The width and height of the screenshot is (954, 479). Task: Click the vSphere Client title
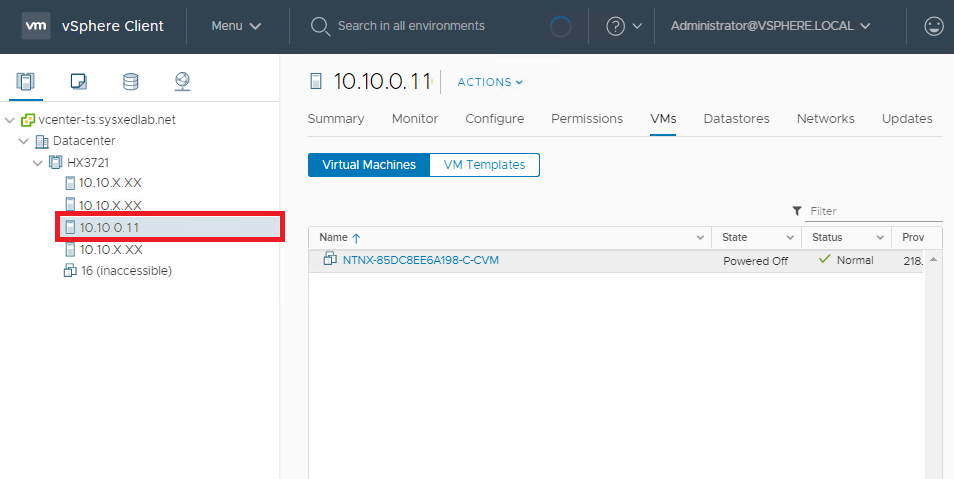click(113, 26)
